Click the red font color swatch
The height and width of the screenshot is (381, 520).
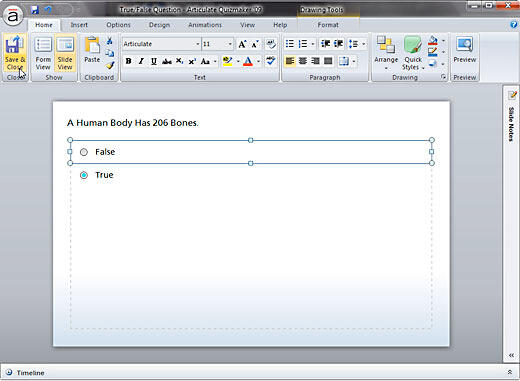pyautogui.click(x=248, y=61)
